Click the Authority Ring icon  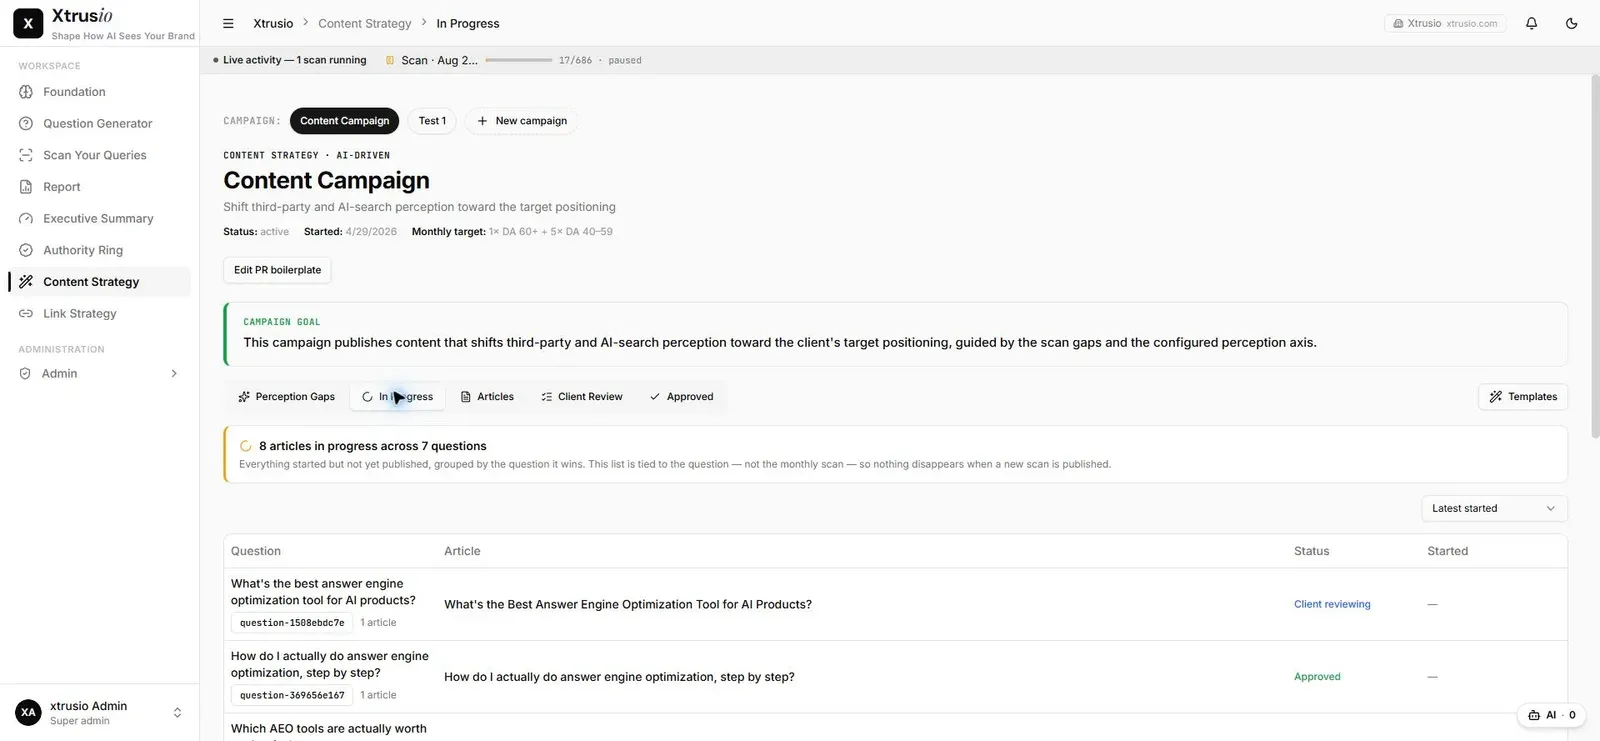26,250
